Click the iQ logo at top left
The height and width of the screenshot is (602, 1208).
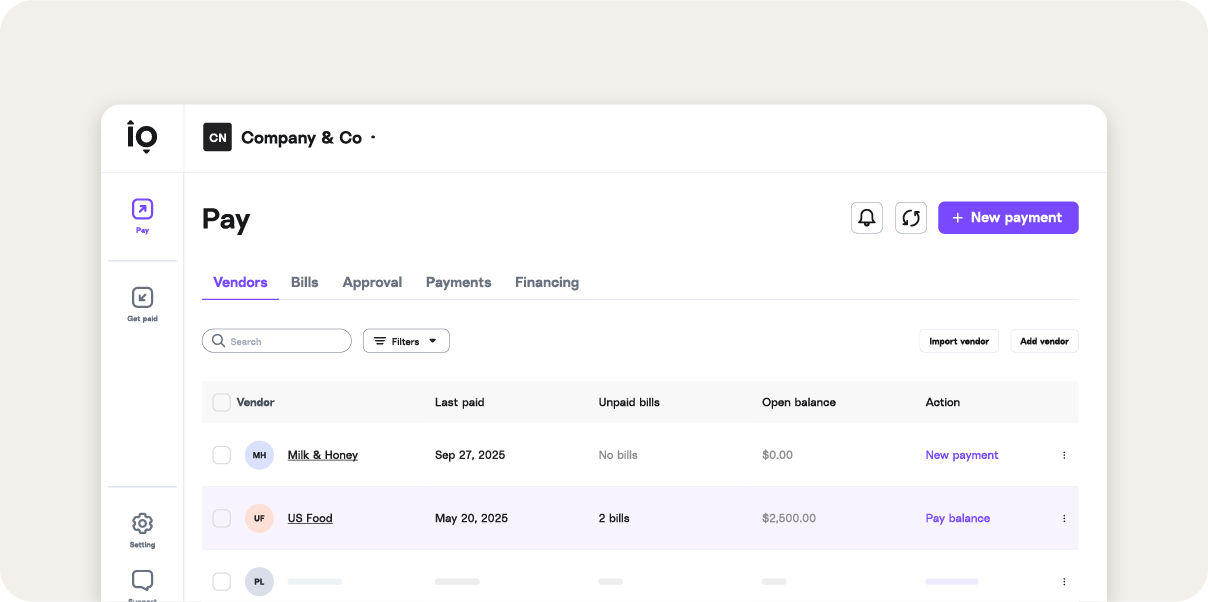(x=142, y=137)
